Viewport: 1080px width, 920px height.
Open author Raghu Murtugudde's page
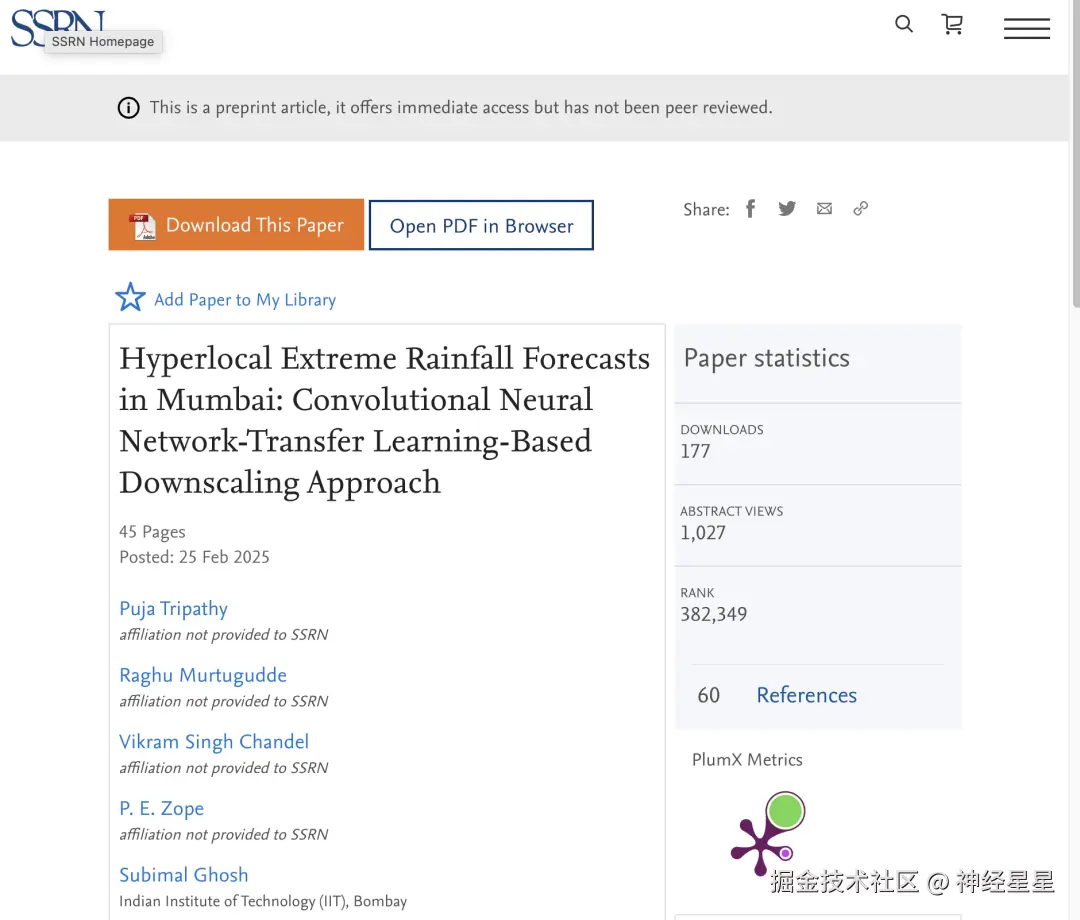click(x=203, y=676)
